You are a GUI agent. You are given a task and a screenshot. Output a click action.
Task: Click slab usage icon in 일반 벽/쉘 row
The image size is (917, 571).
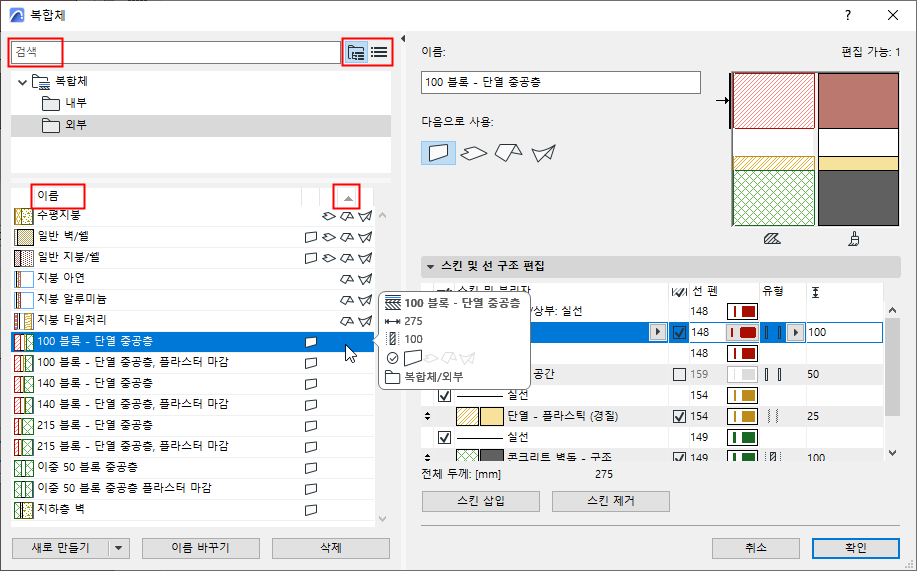point(329,237)
